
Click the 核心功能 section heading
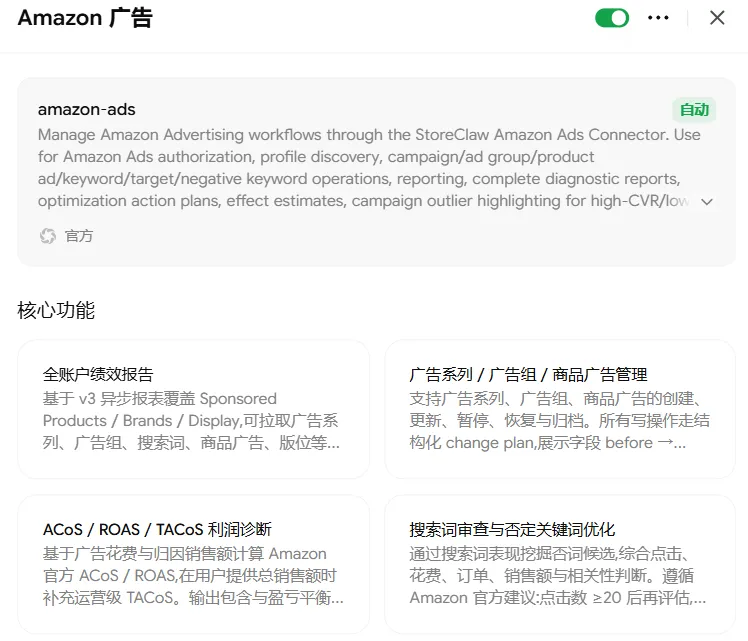pos(56,310)
